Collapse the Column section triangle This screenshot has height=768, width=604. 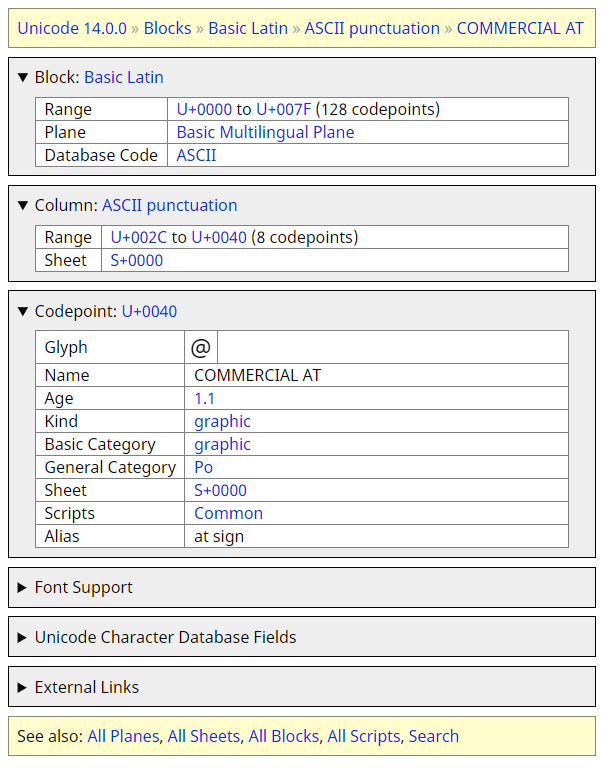pyautogui.click(x=23, y=205)
